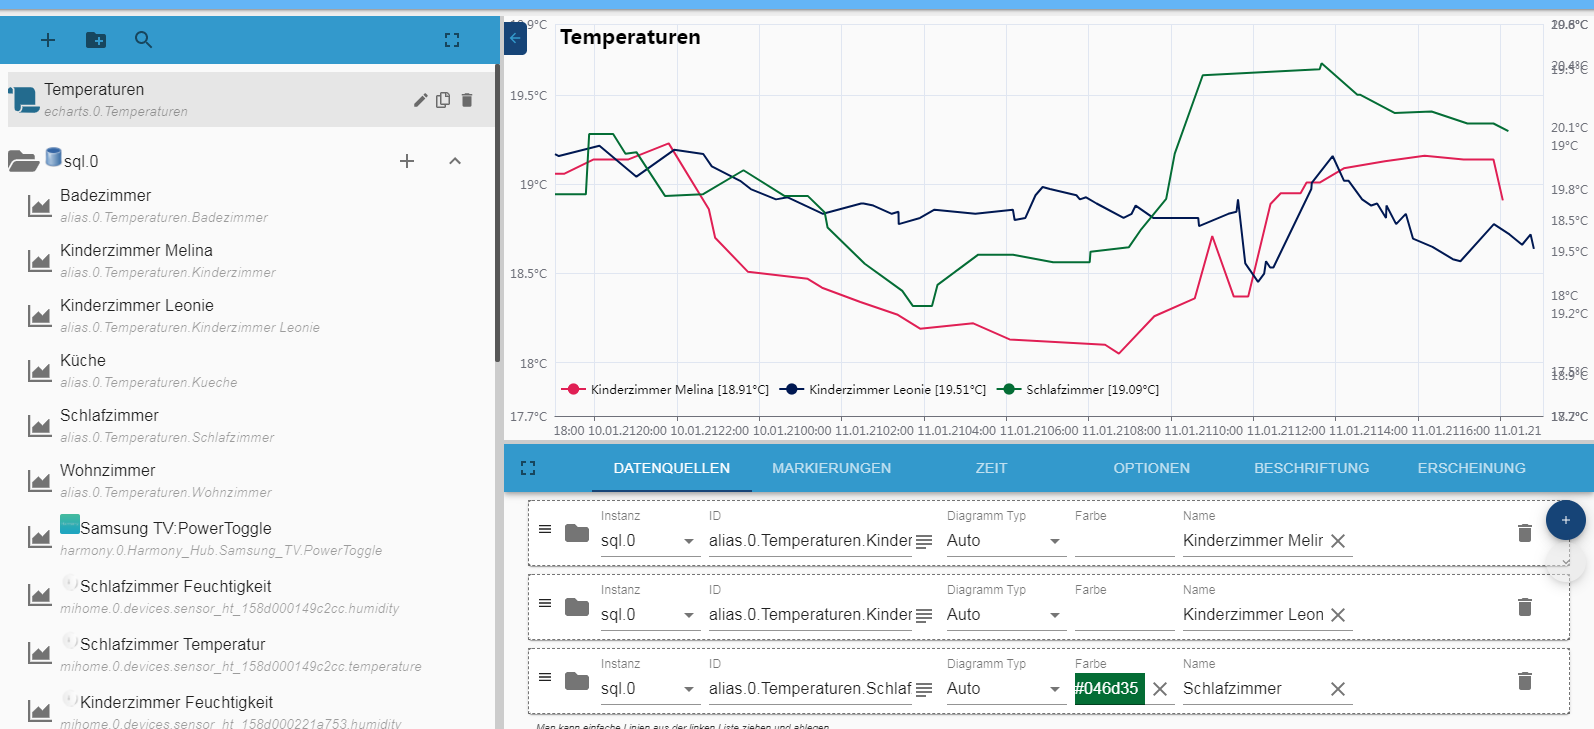Clear color #046d35 in Schlafzimmer row

[1160, 689]
